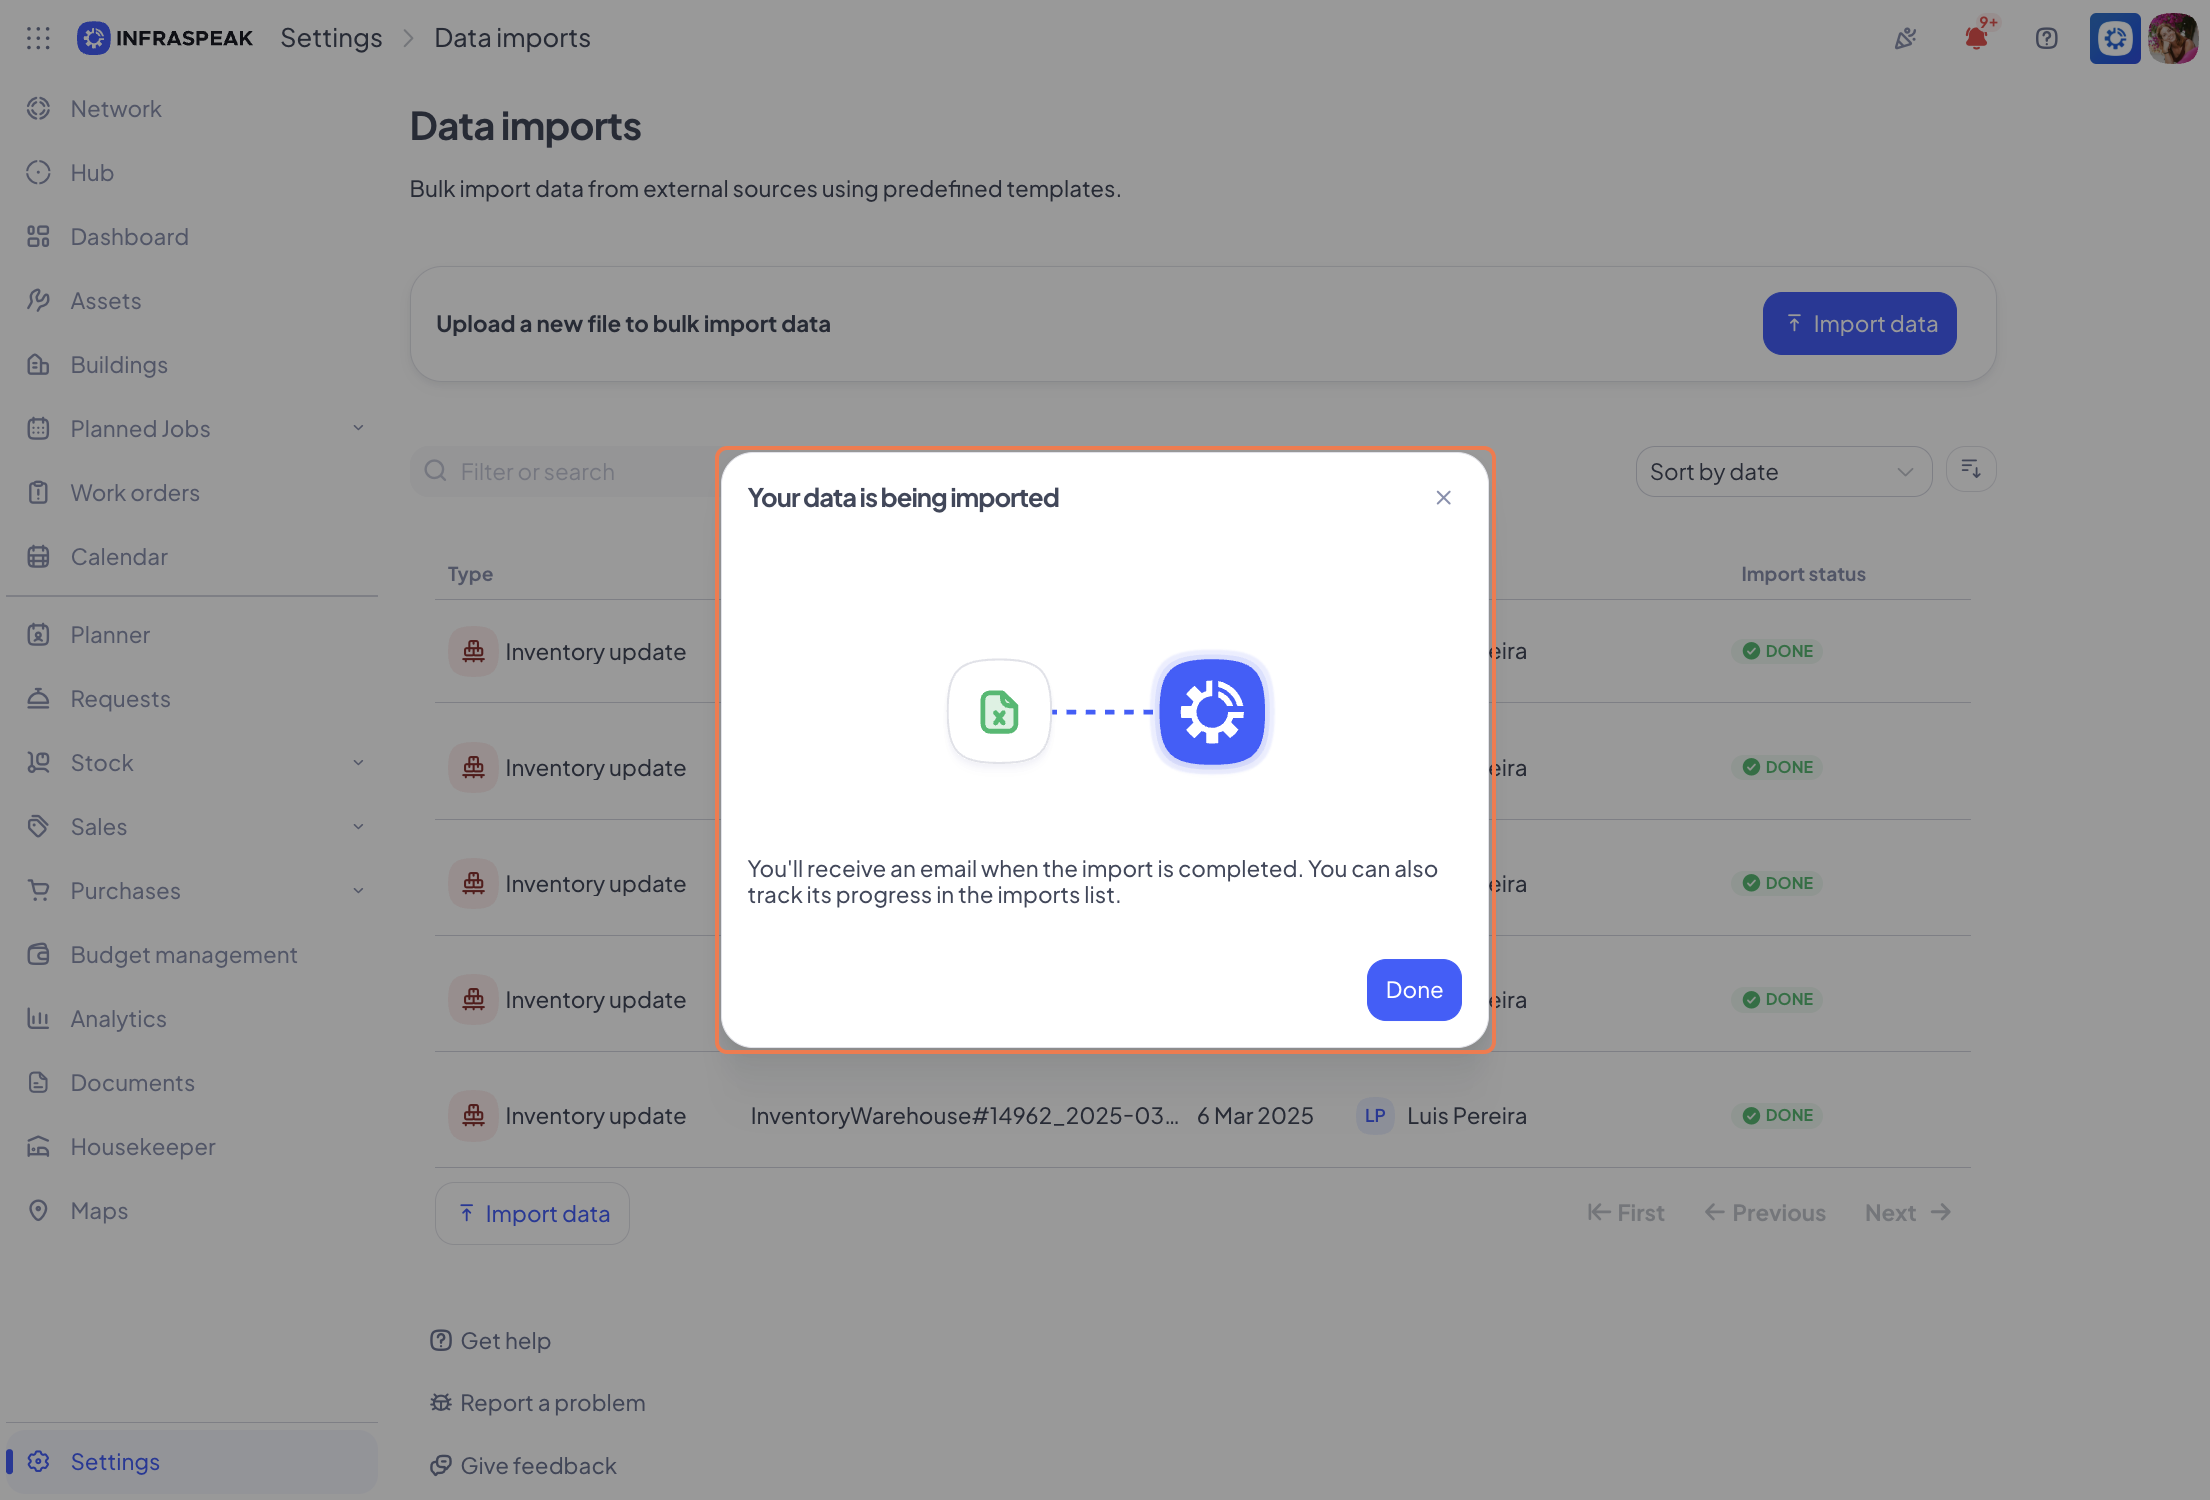Viewport: 2210px width, 1500px height.
Task: Open the Sort by date dropdown
Action: tap(1783, 472)
